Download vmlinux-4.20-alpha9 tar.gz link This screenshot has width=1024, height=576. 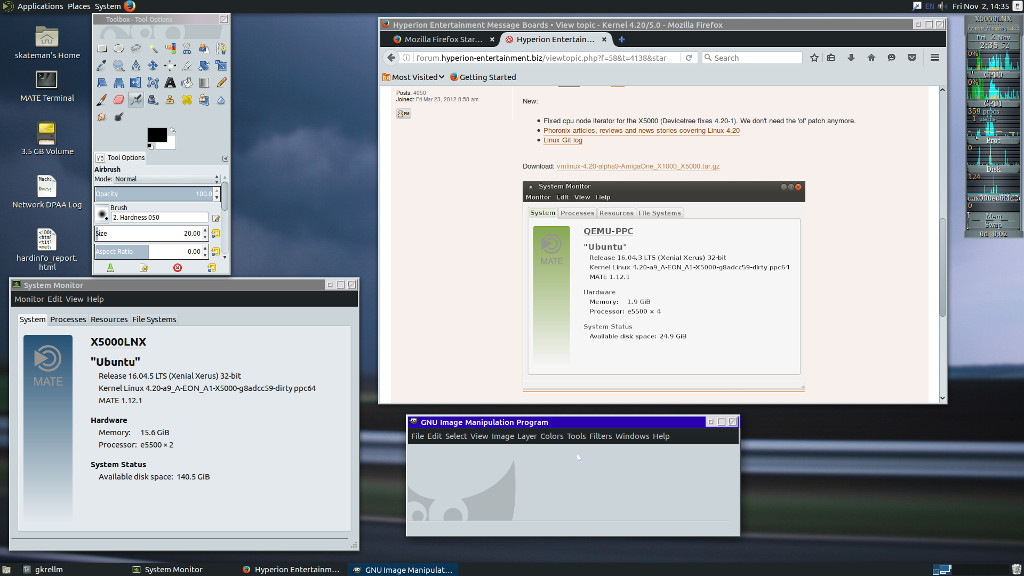click(638, 167)
